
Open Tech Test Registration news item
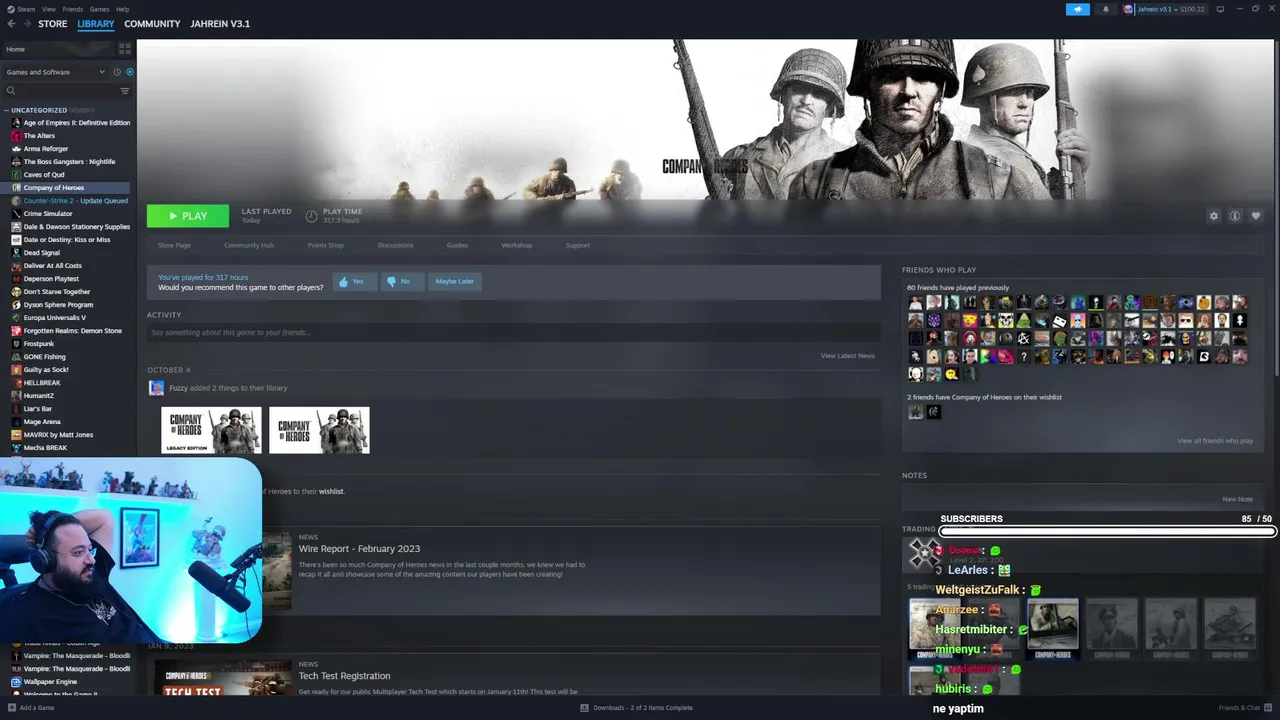point(344,676)
